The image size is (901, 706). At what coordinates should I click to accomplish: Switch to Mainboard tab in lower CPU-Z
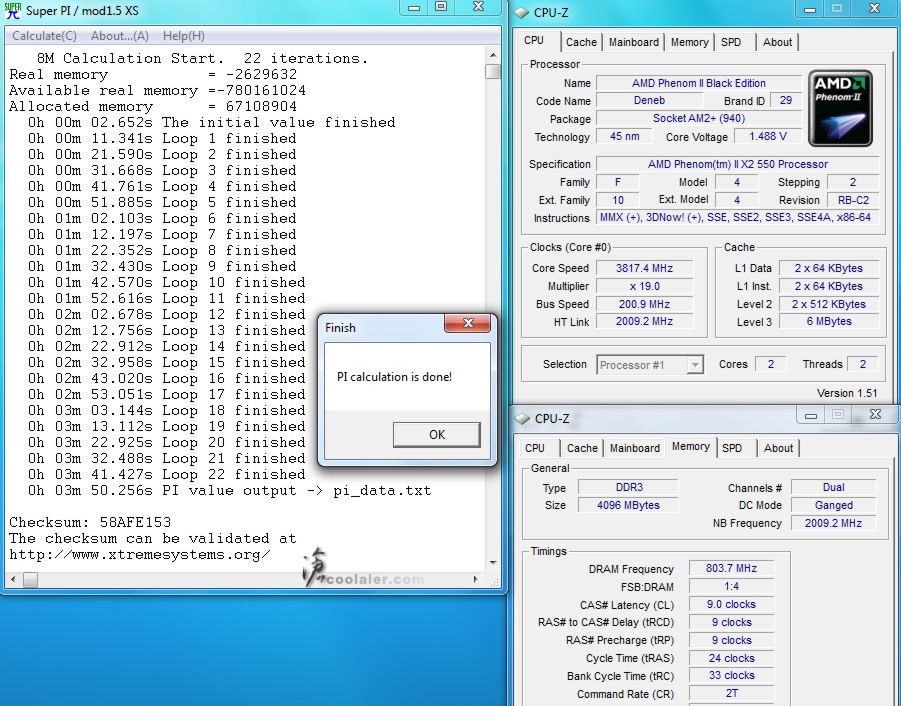pos(634,448)
